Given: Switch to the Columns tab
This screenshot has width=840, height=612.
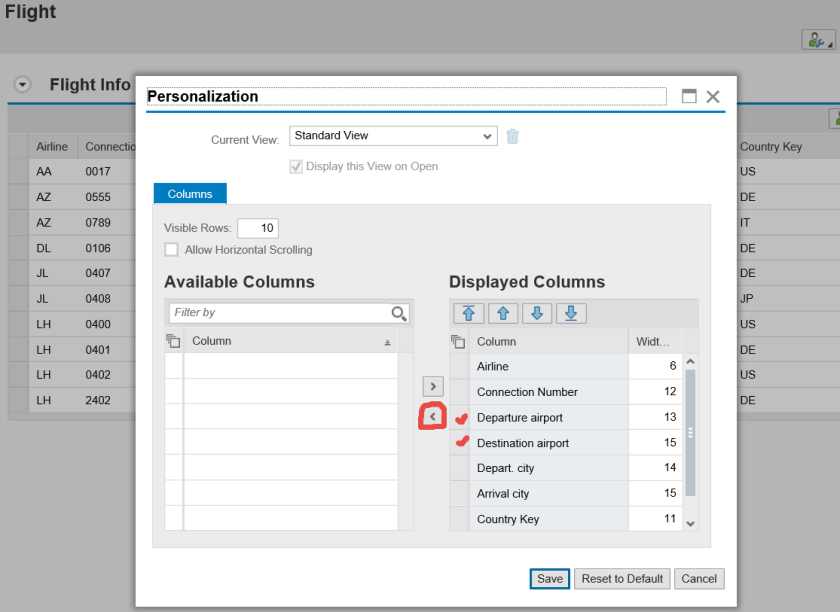Looking at the screenshot, I should 190,194.
